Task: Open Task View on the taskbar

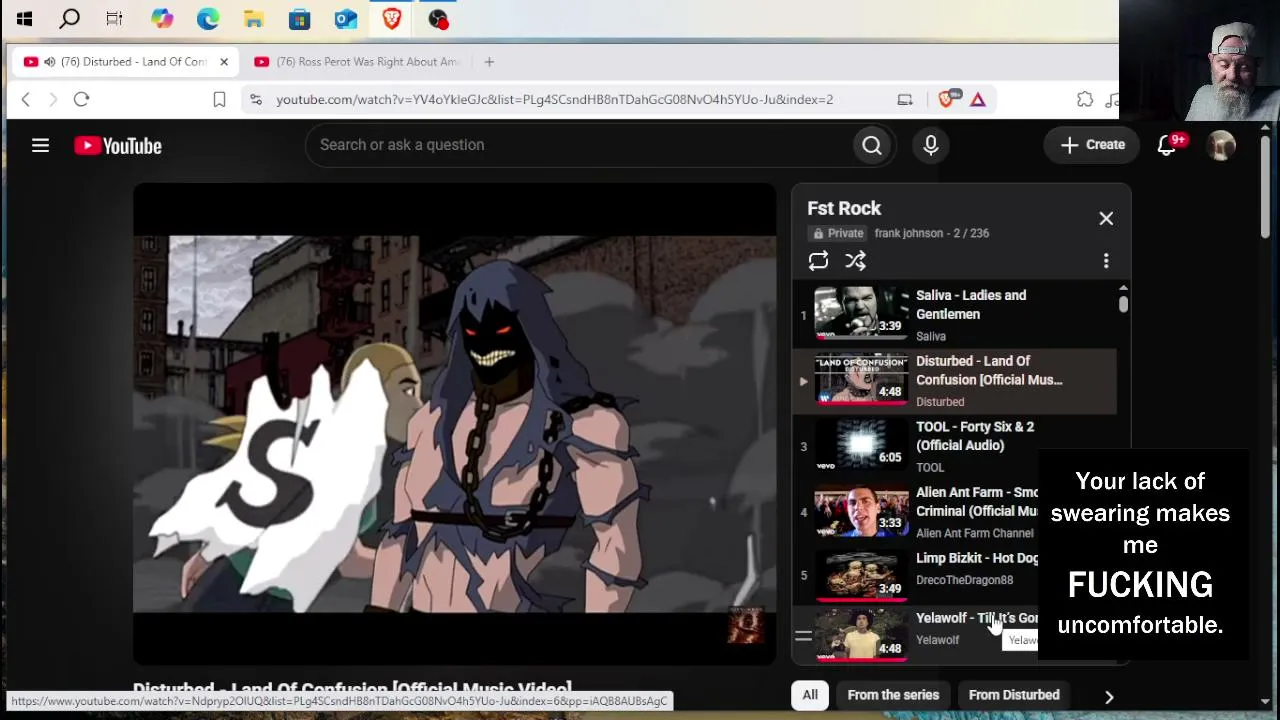Action: [114, 18]
